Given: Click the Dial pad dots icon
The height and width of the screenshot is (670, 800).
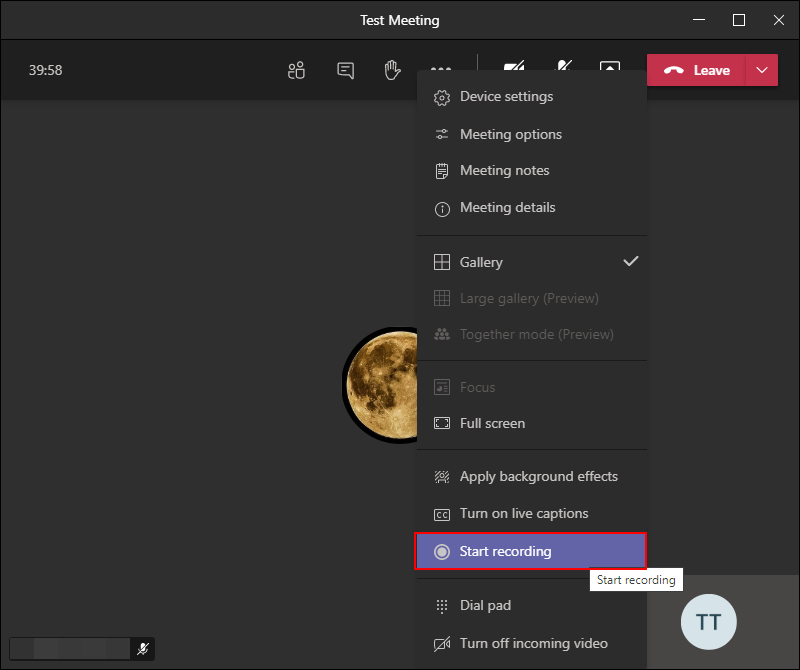Looking at the screenshot, I should [442, 606].
